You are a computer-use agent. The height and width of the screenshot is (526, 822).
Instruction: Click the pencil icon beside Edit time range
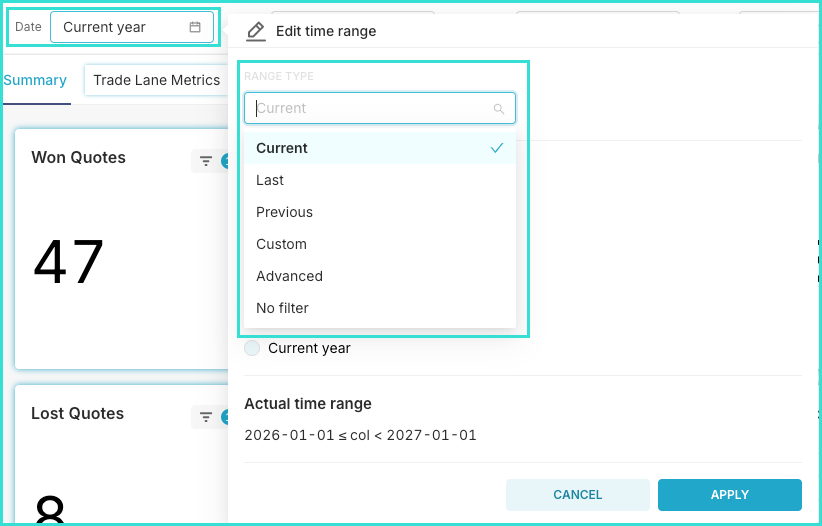[256, 31]
